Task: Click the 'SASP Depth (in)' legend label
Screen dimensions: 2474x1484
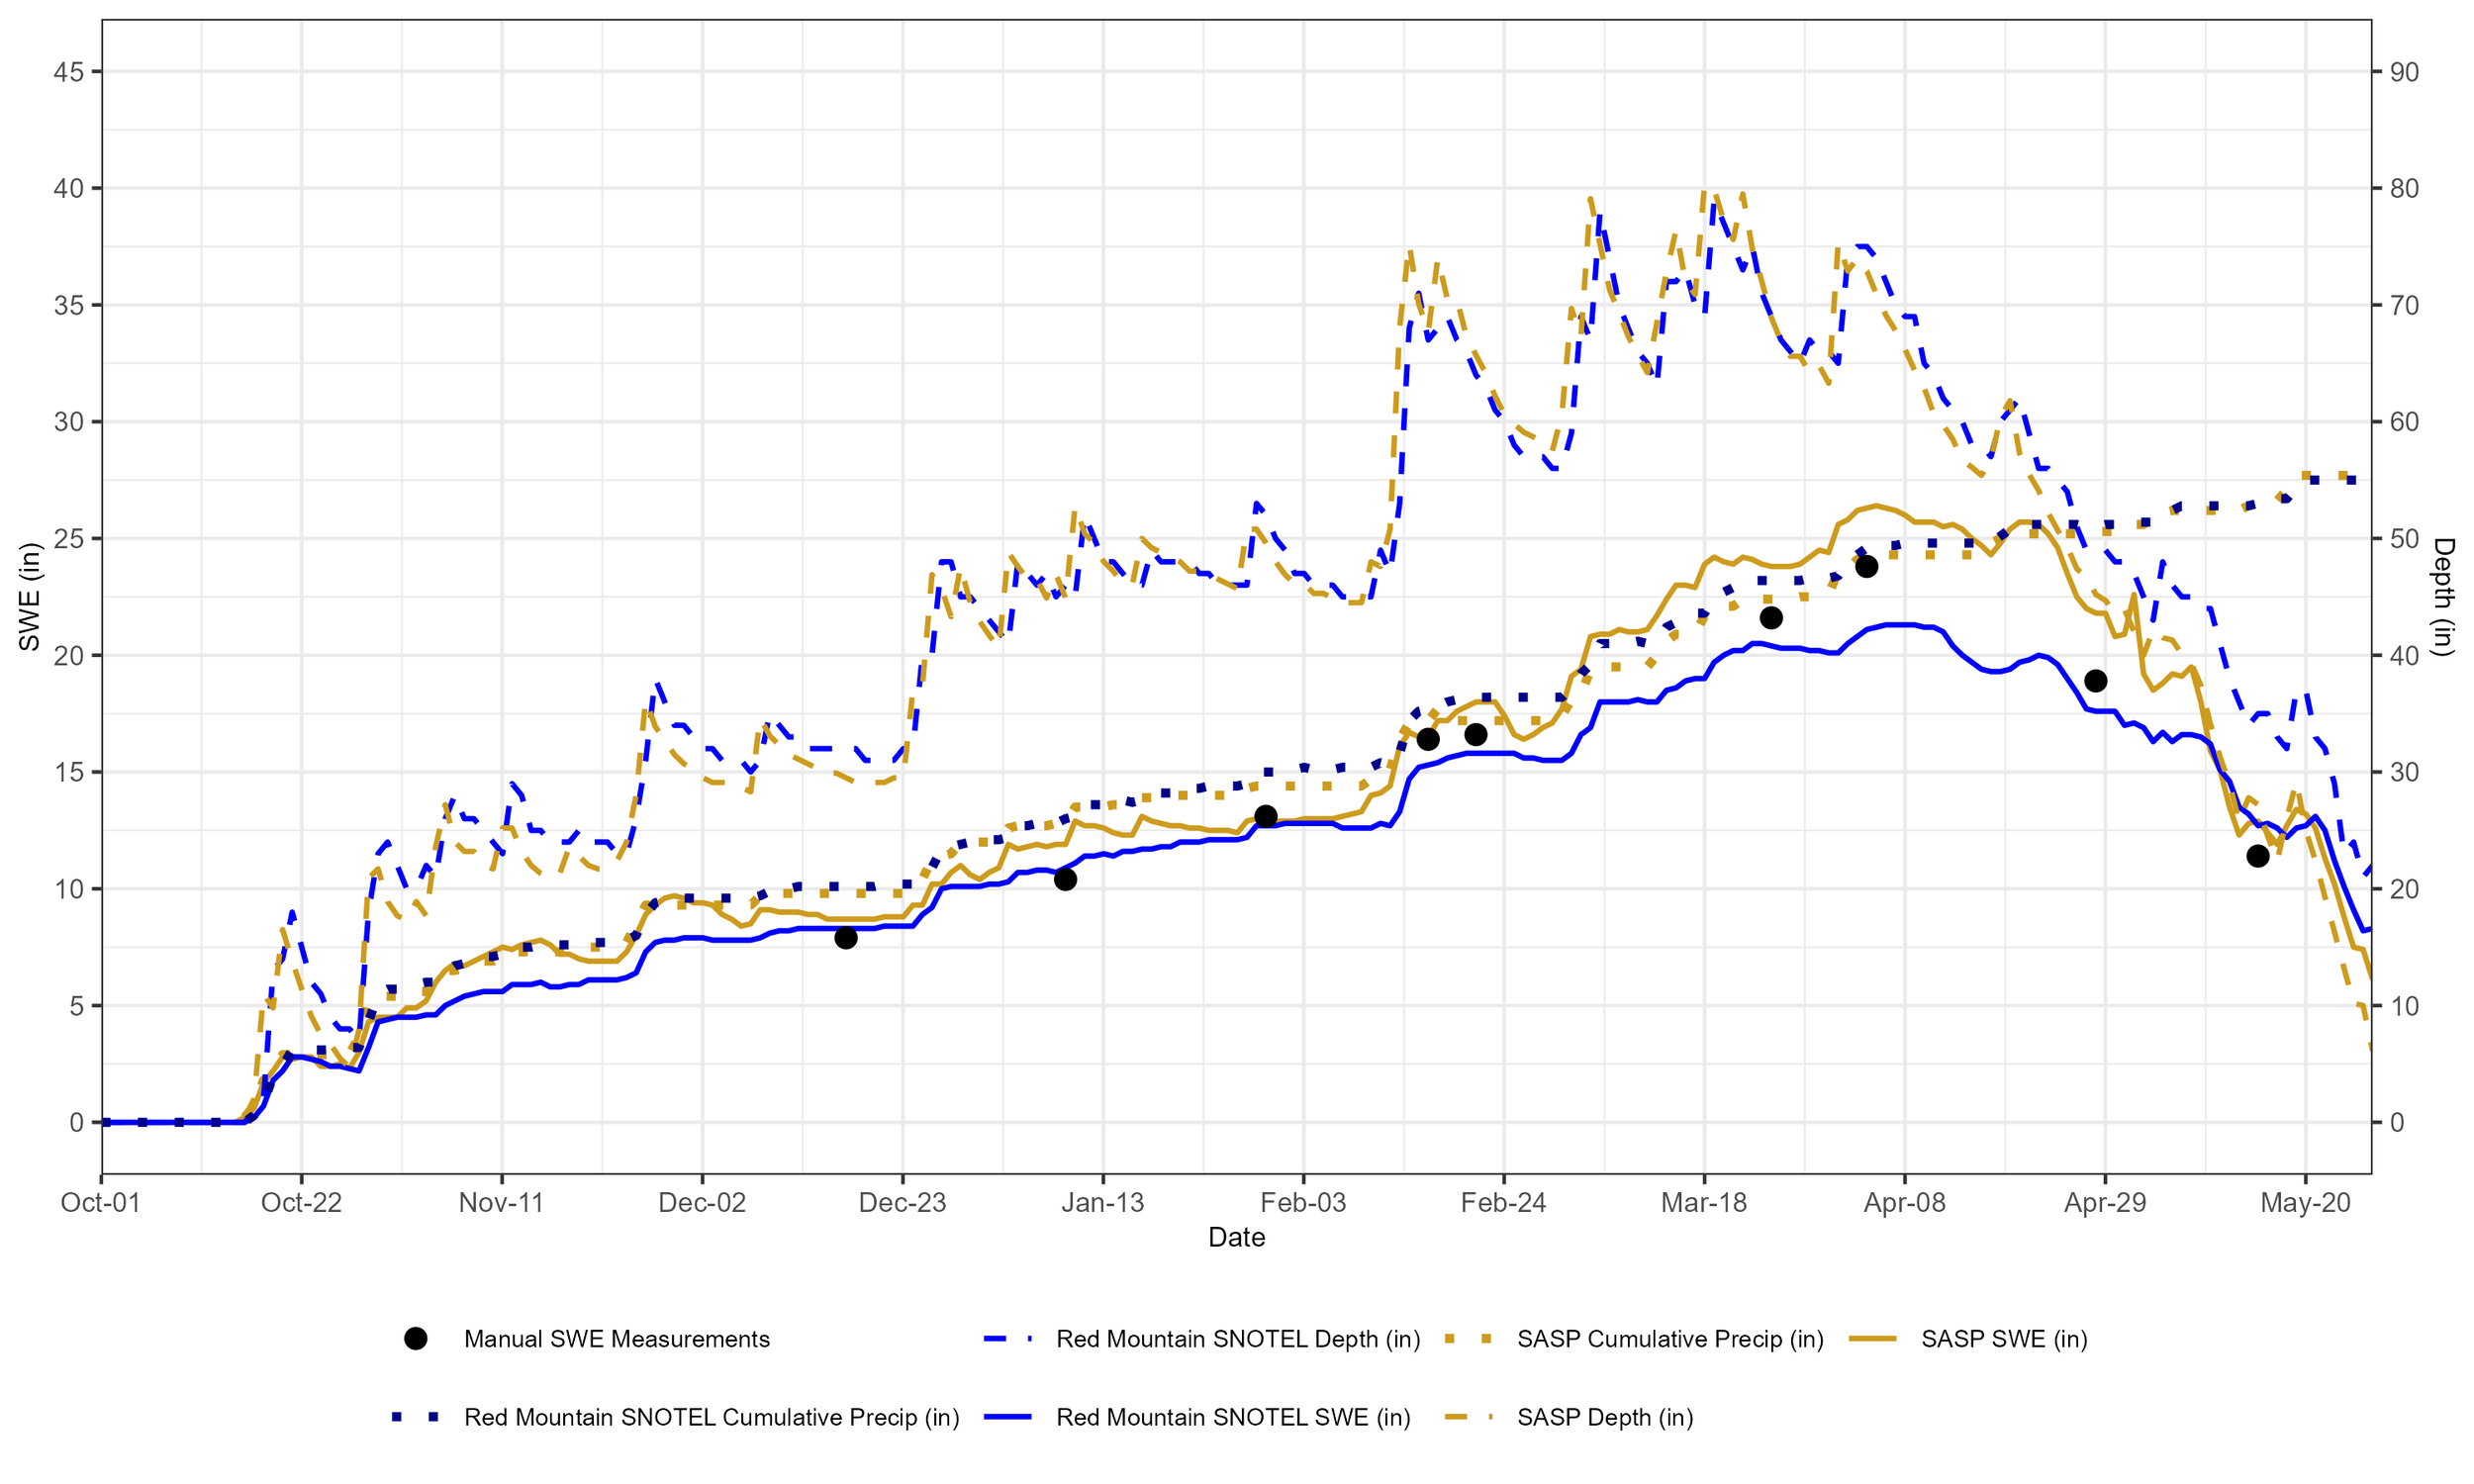Action: pyautogui.click(x=1604, y=1417)
